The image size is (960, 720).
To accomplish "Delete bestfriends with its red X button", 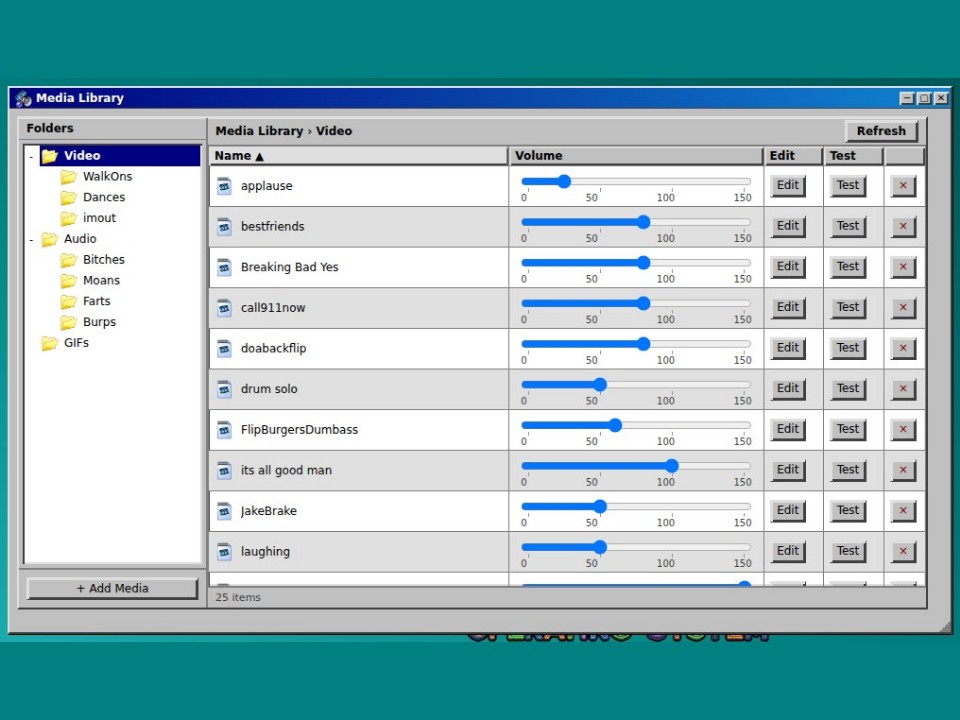I will point(903,226).
